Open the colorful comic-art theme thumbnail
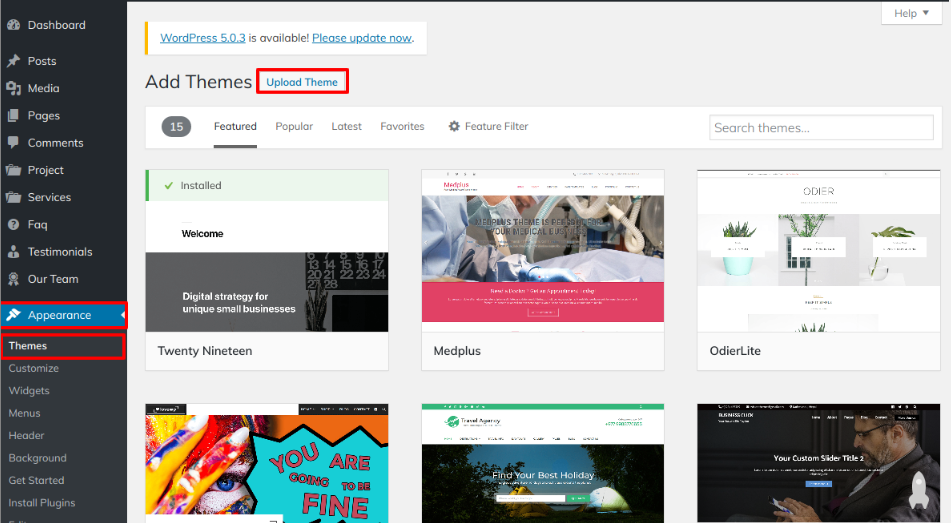This screenshot has width=951, height=523. (x=267, y=463)
